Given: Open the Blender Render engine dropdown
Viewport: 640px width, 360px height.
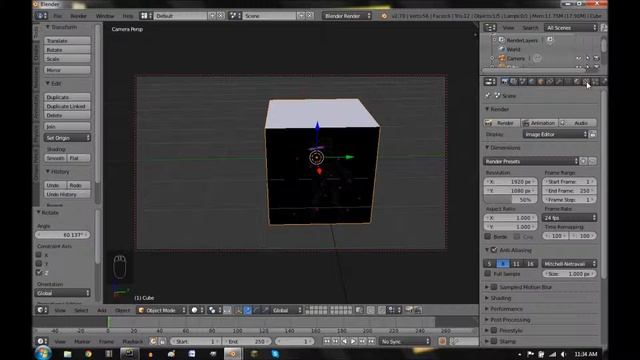Looking at the screenshot, I should pos(347,16).
